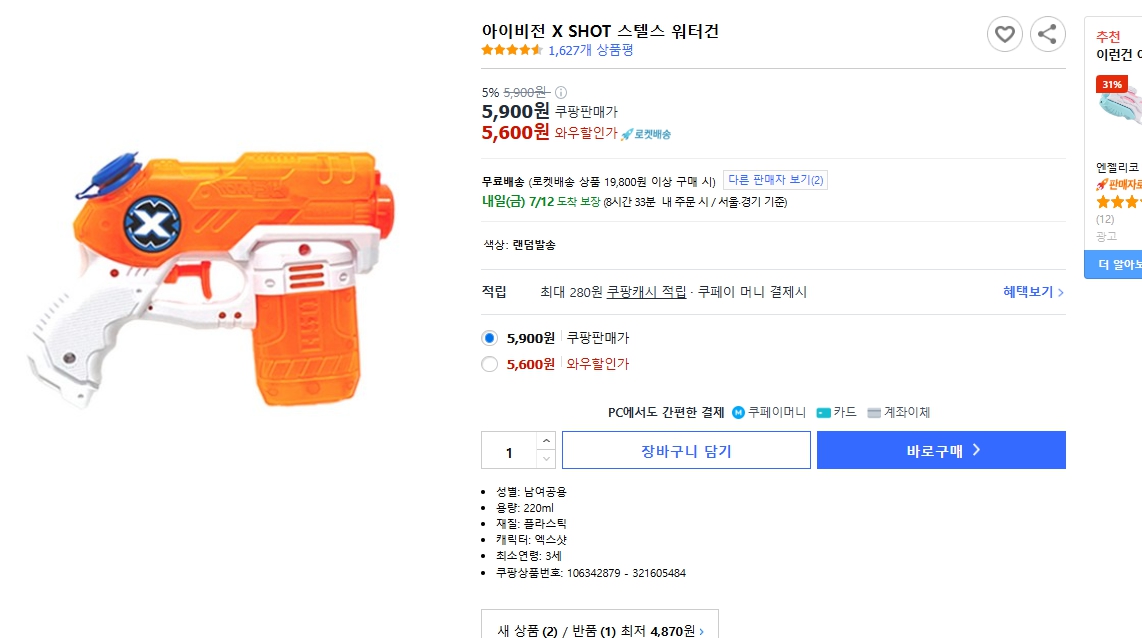The height and width of the screenshot is (638, 1142).
Task: Click the star rating icons
Action: point(512,50)
